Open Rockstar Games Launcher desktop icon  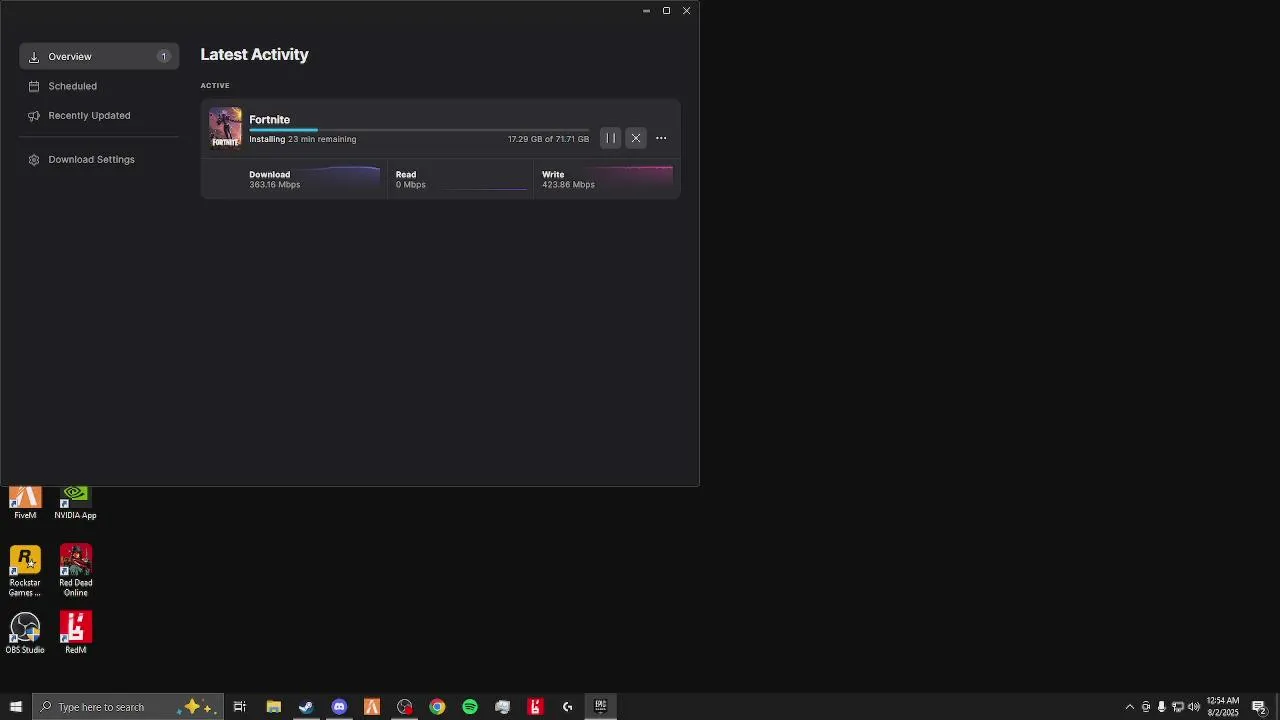click(x=25, y=571)
